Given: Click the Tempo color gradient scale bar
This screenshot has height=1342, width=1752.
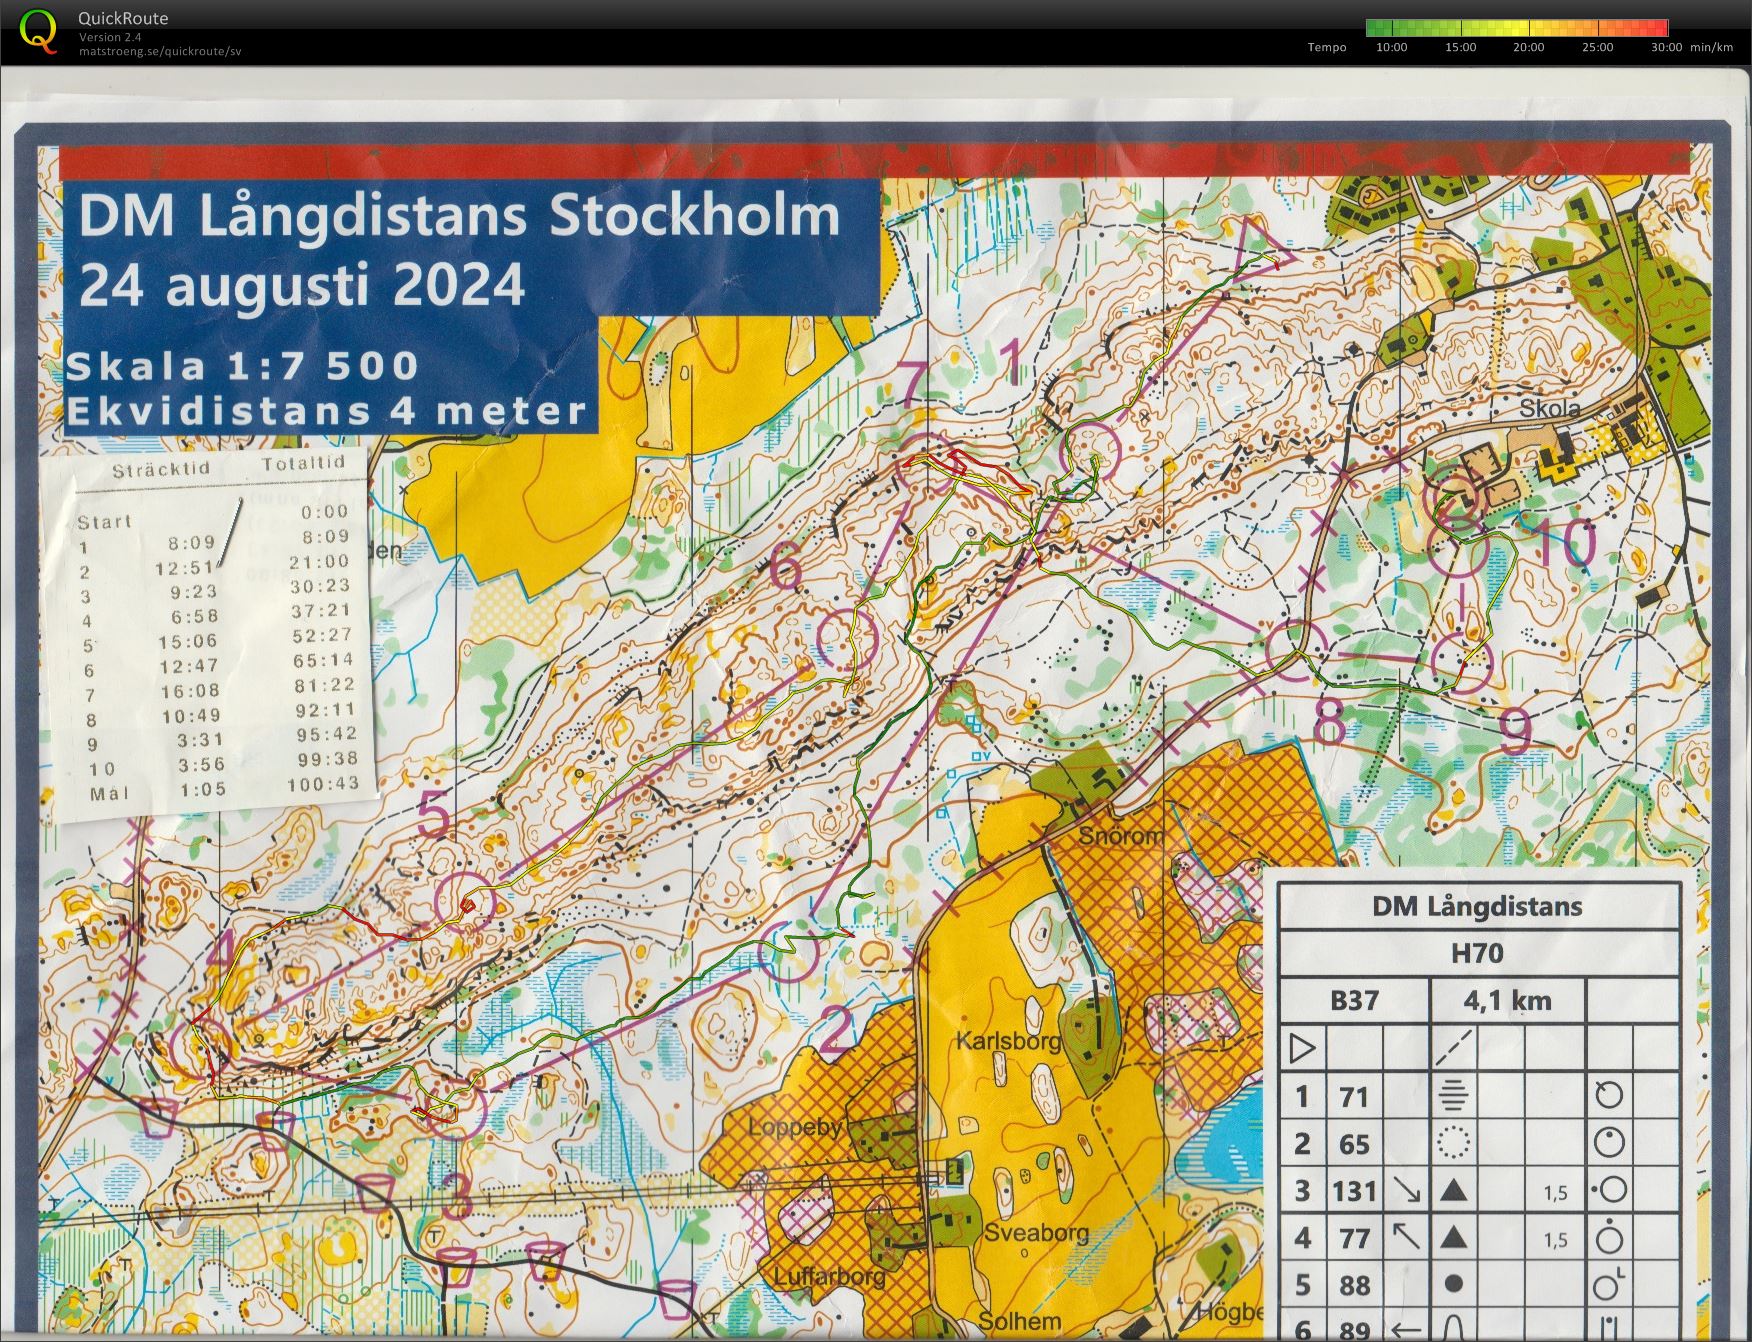Looking at the screenshot, I should 1517,28.
